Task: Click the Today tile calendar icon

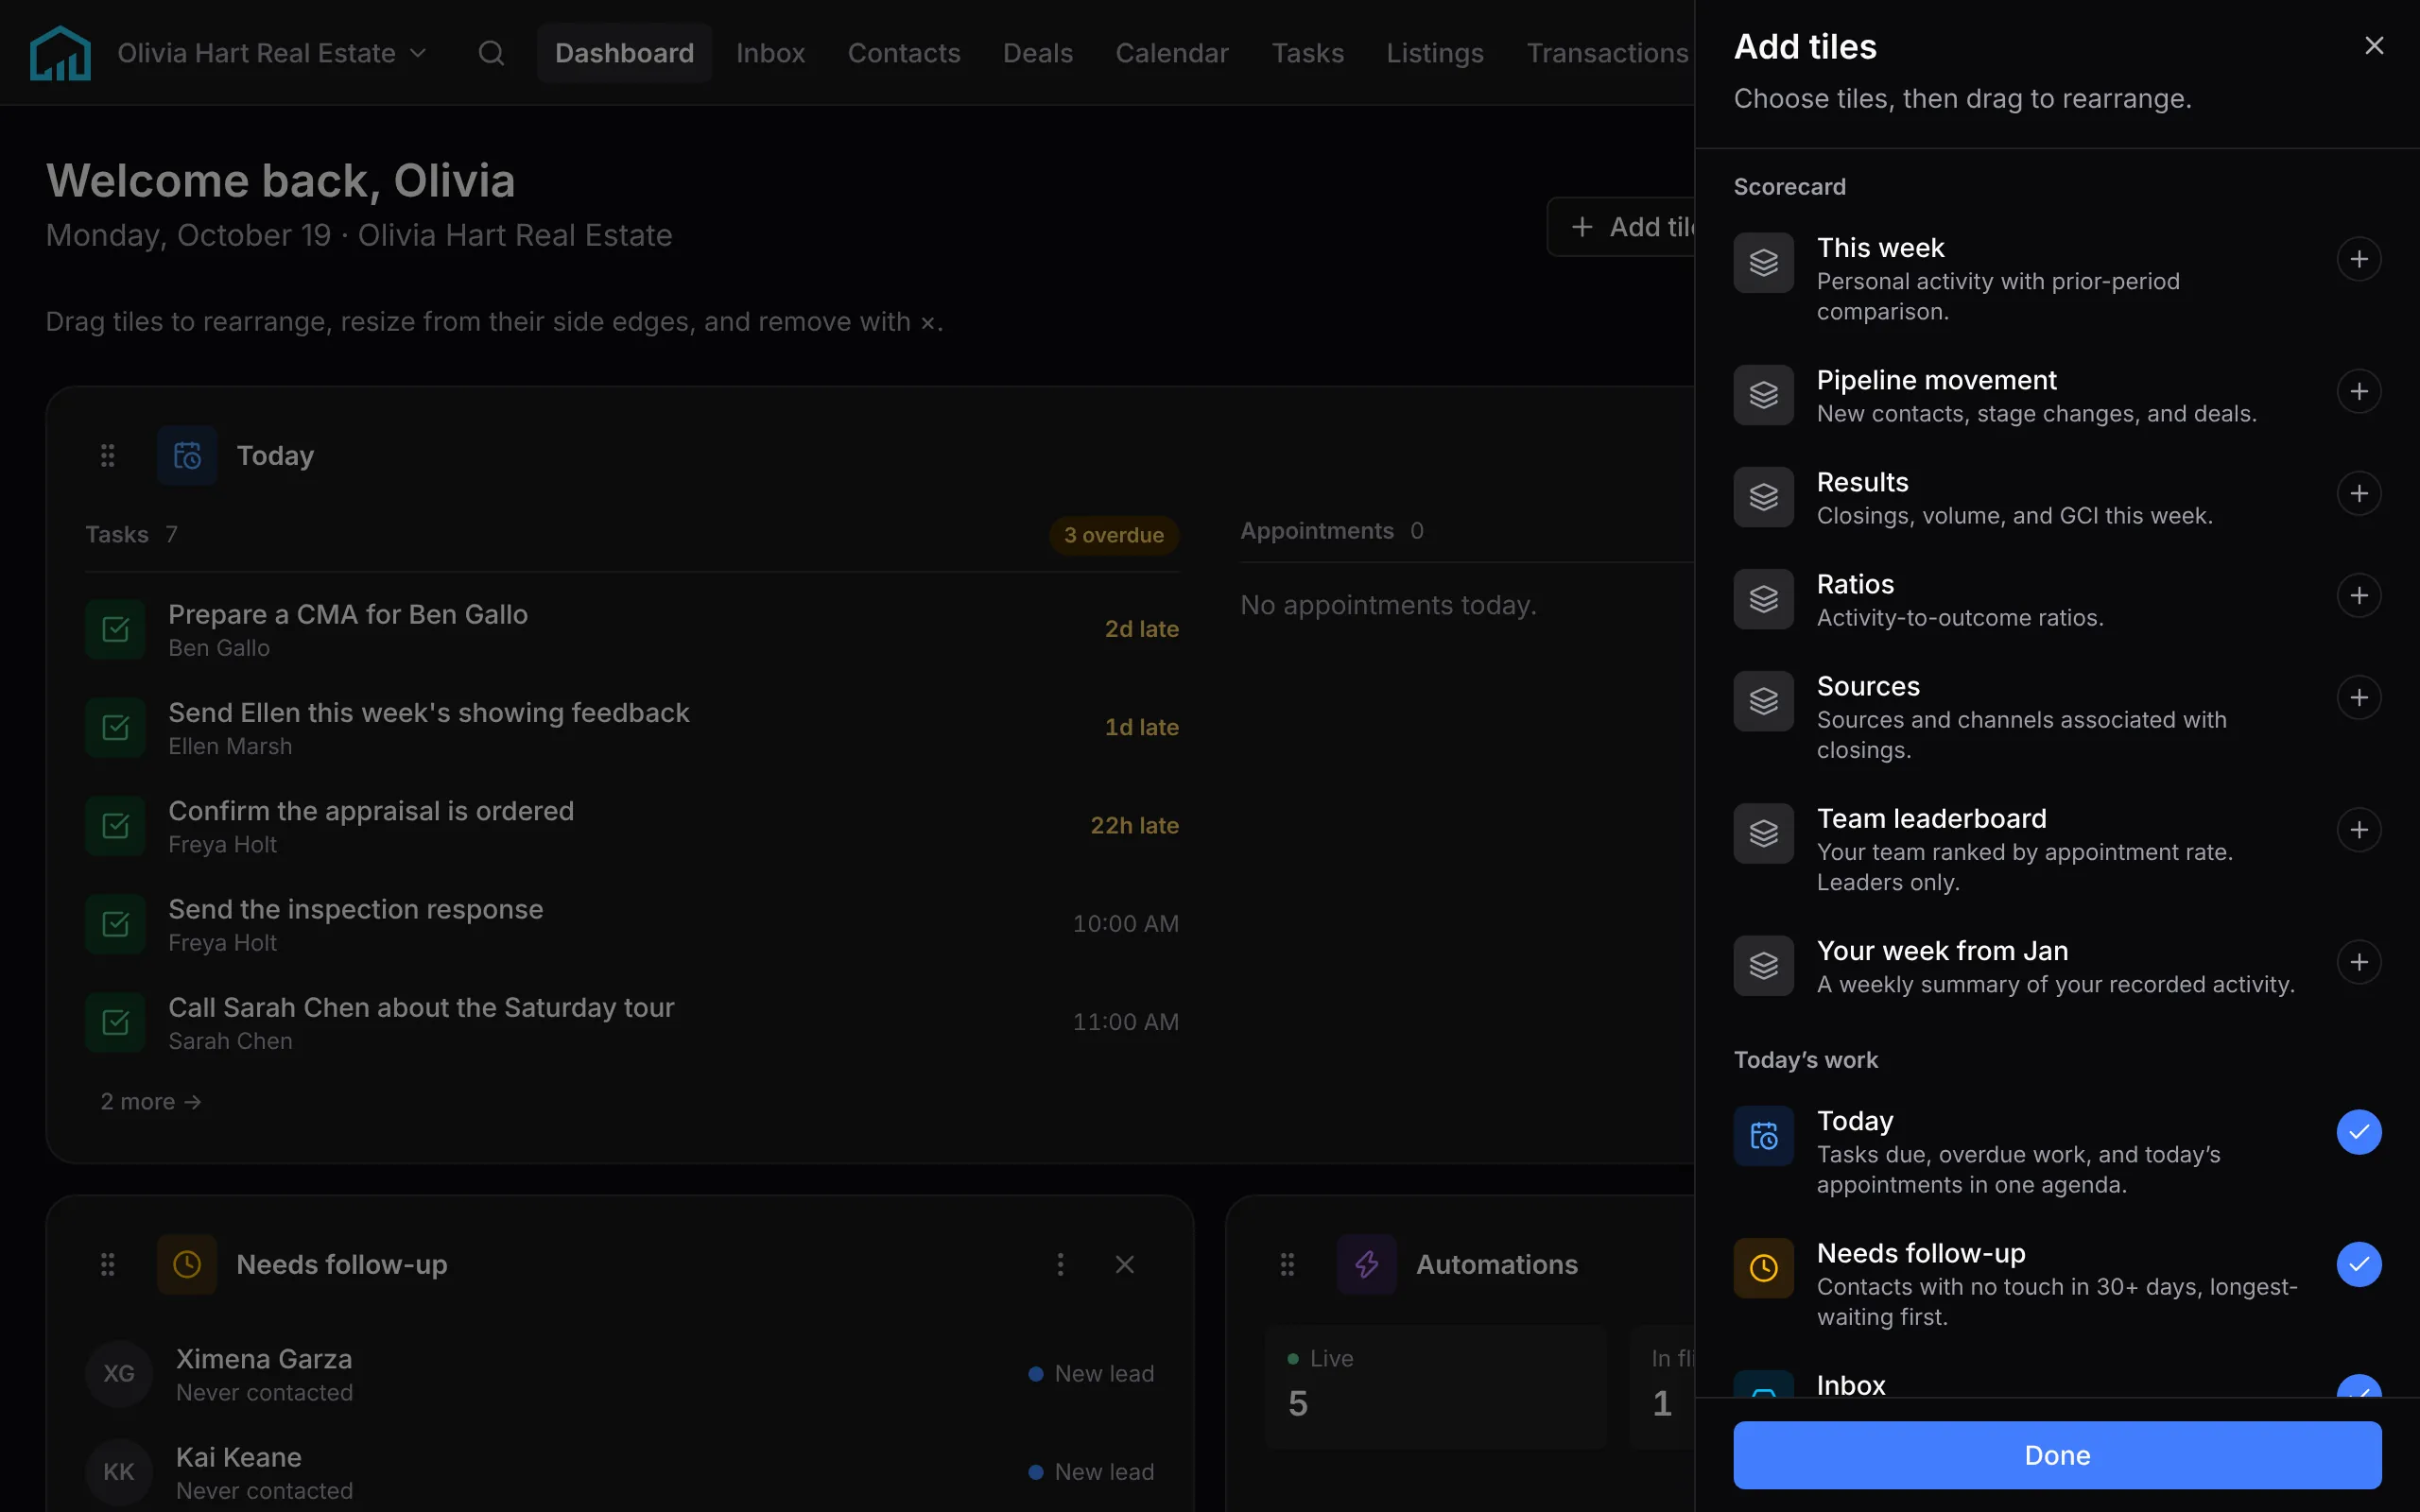Action: coord(187,455)
